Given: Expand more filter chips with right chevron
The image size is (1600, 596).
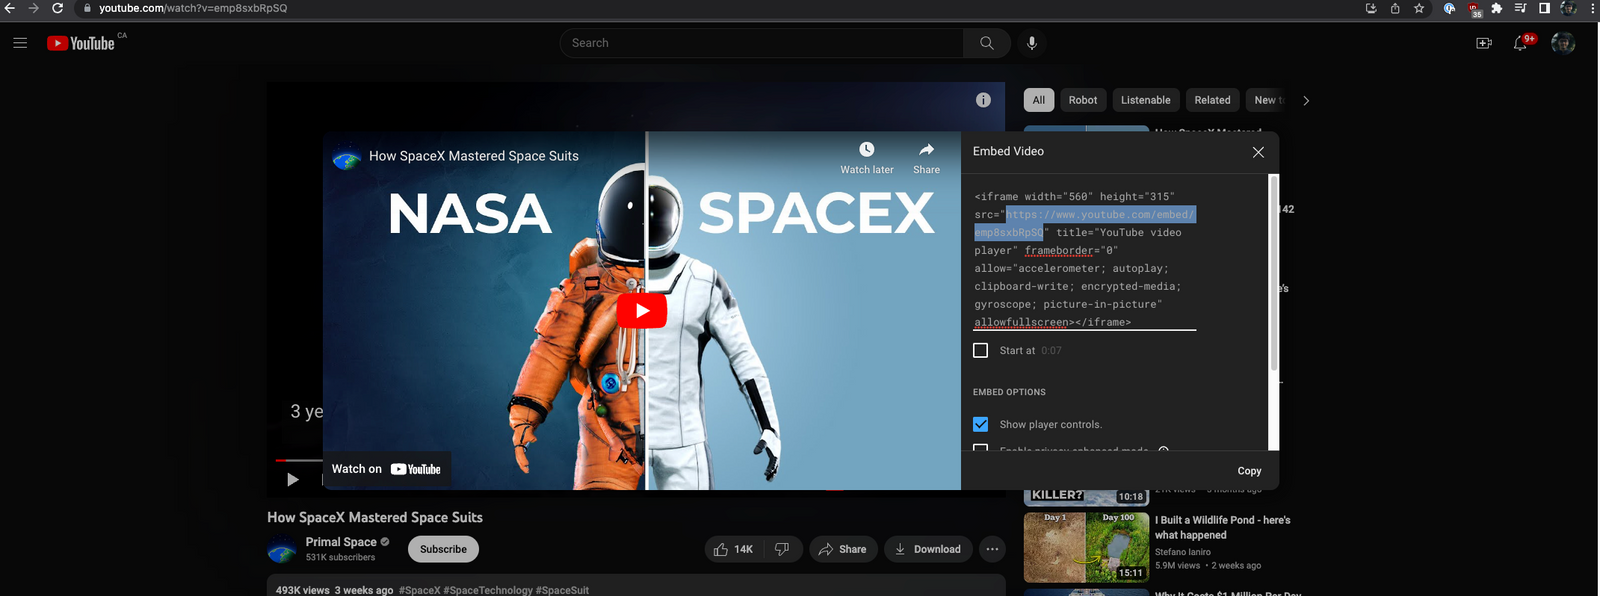Looking at the screenshot, I should click(x=1306, y=101).
